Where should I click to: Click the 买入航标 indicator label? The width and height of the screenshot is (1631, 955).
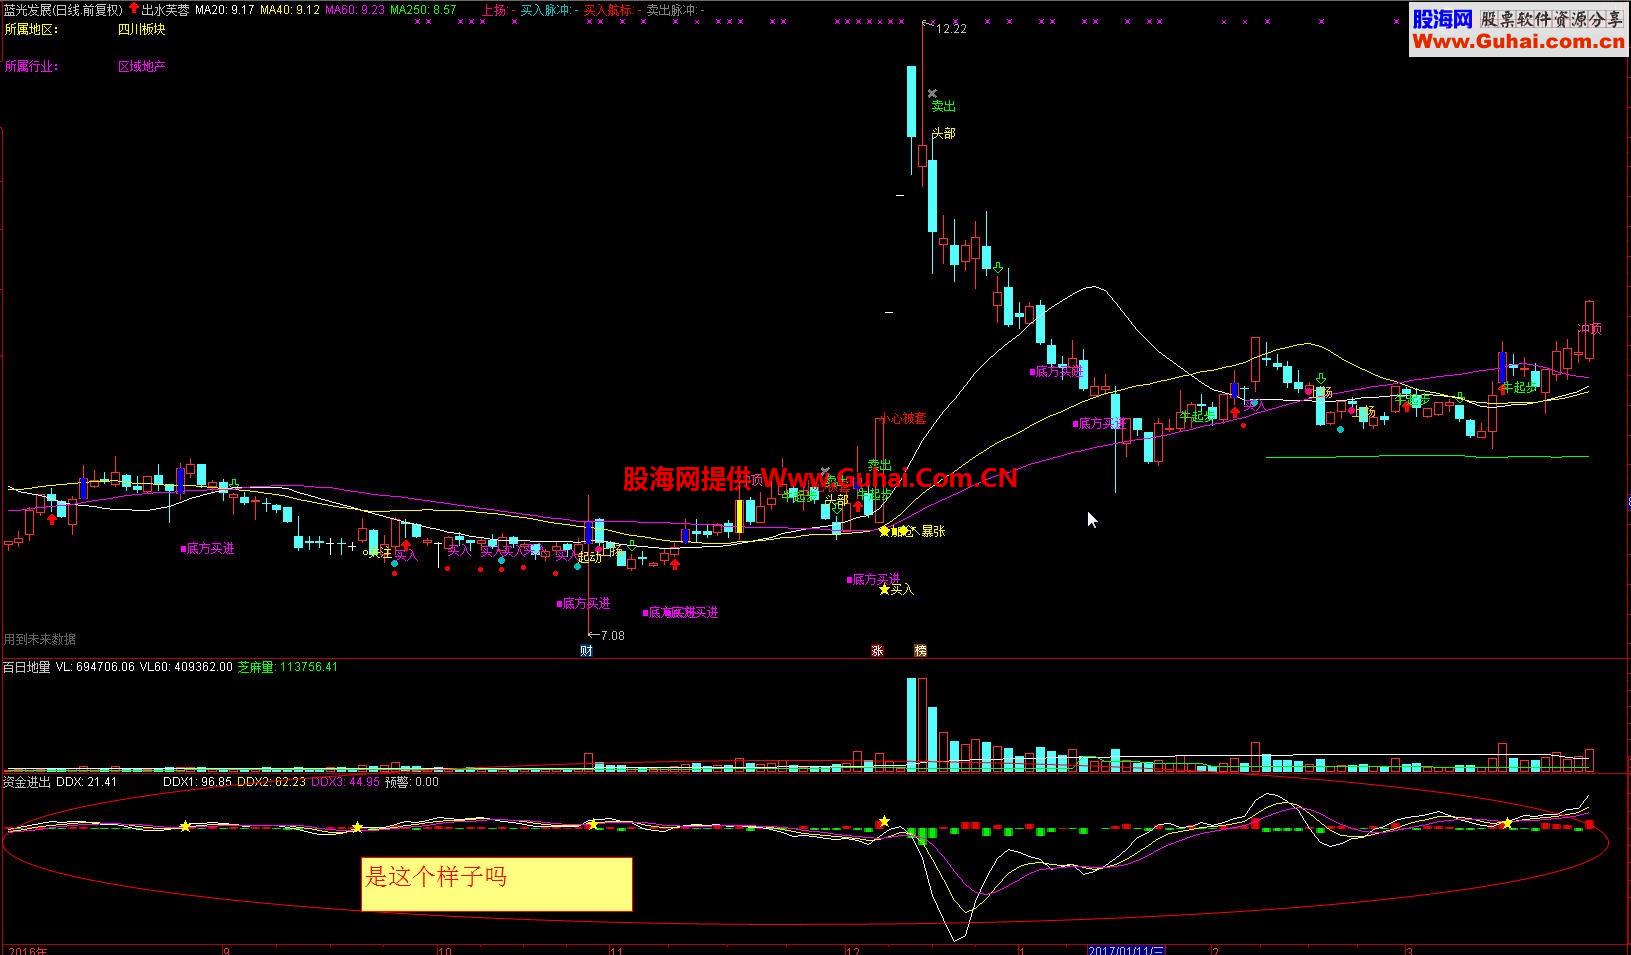click(x=608, y=9)
